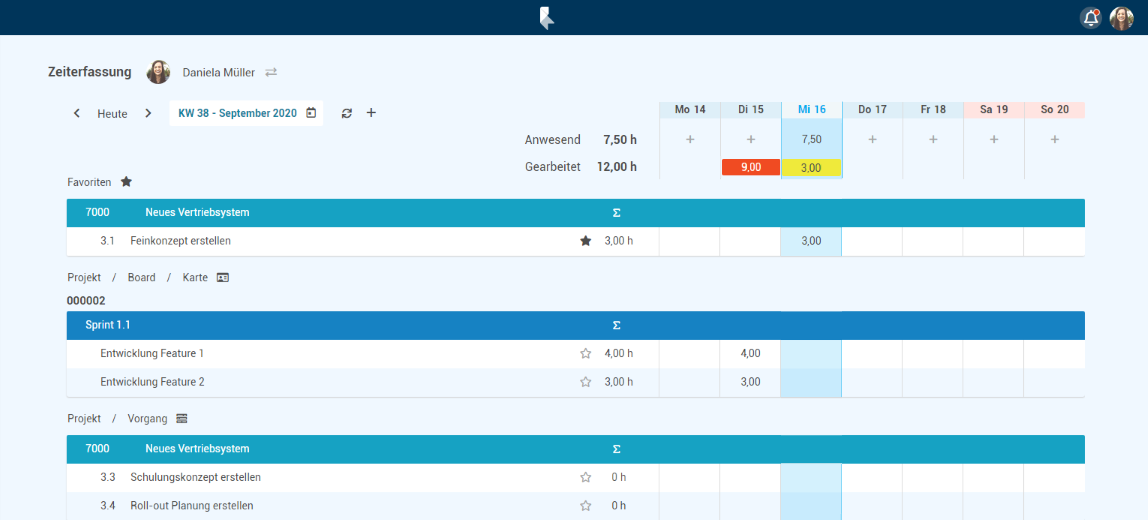Click the red 9,00 worked hours cell
The width and height of the screenshot is (1148, 520).
[750, 168]
